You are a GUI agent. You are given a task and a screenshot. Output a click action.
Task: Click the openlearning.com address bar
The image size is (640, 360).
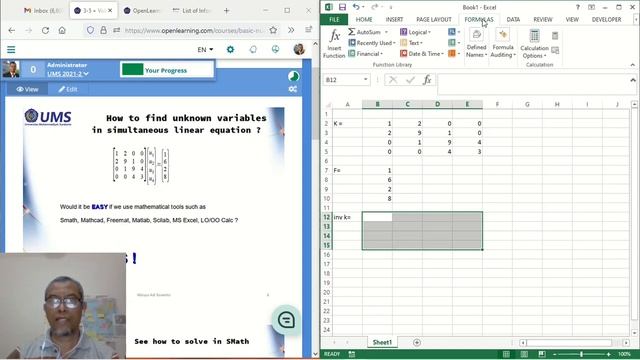coord(194,30)
